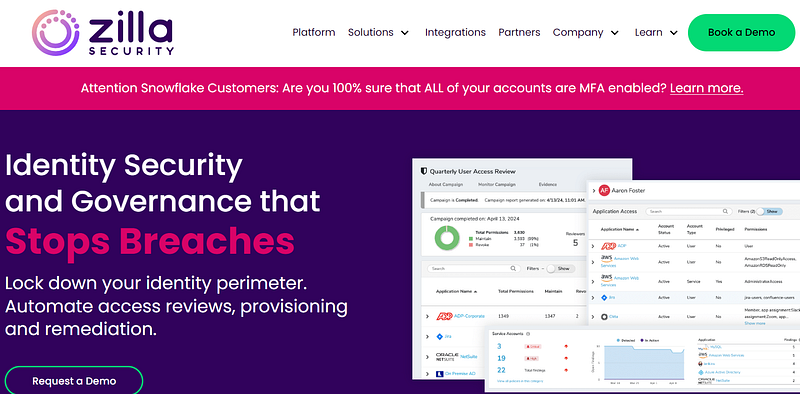Click the red trend arrow in Total findings row
The height and width of the screenshot is (394, 800).
[565, 370]
